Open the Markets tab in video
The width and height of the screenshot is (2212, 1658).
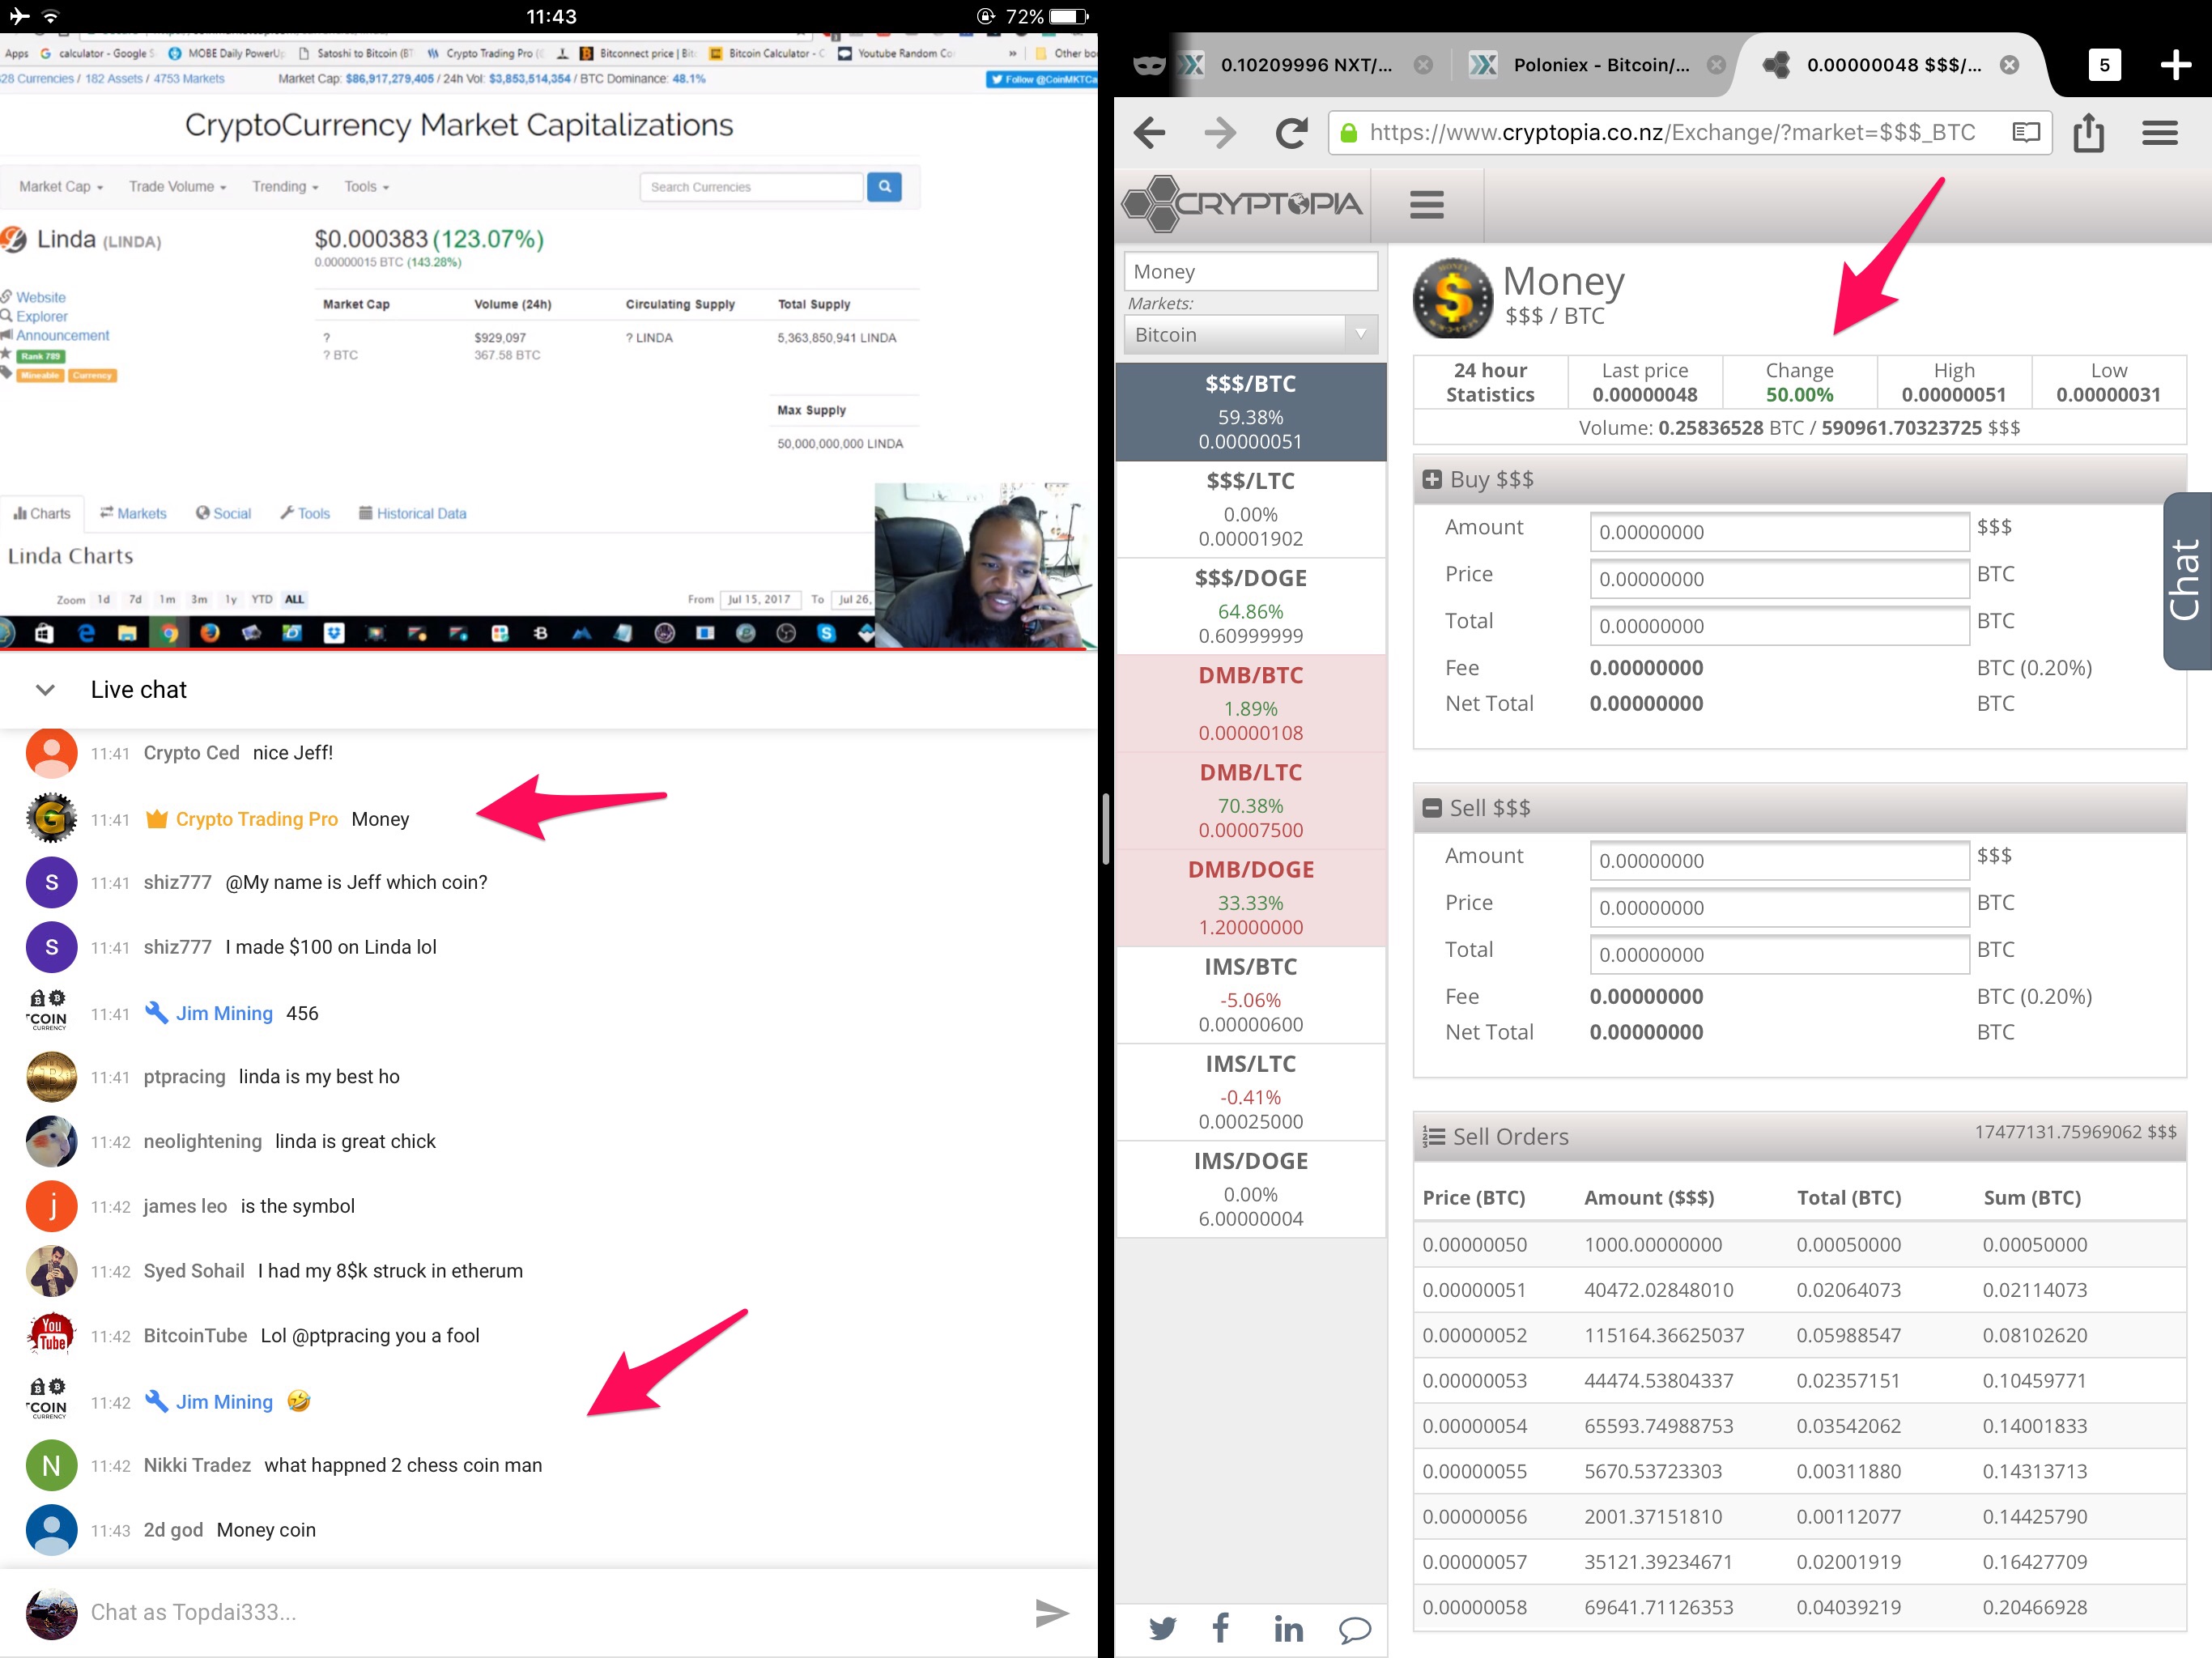(x=133, y=513)
